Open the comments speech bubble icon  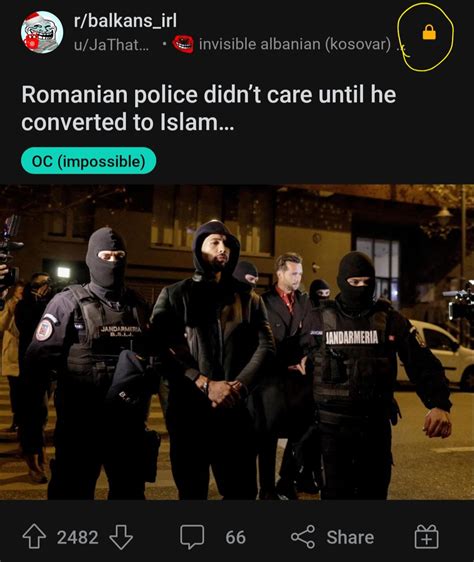tap(192, 537)
